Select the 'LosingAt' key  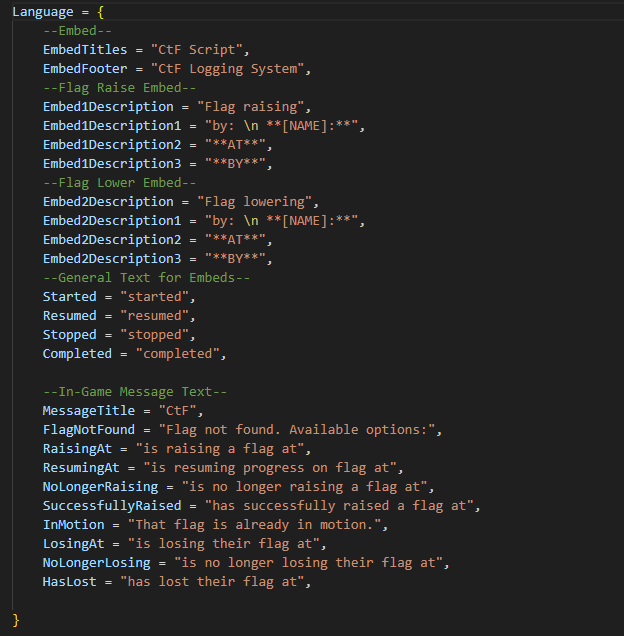pos(73,544)
